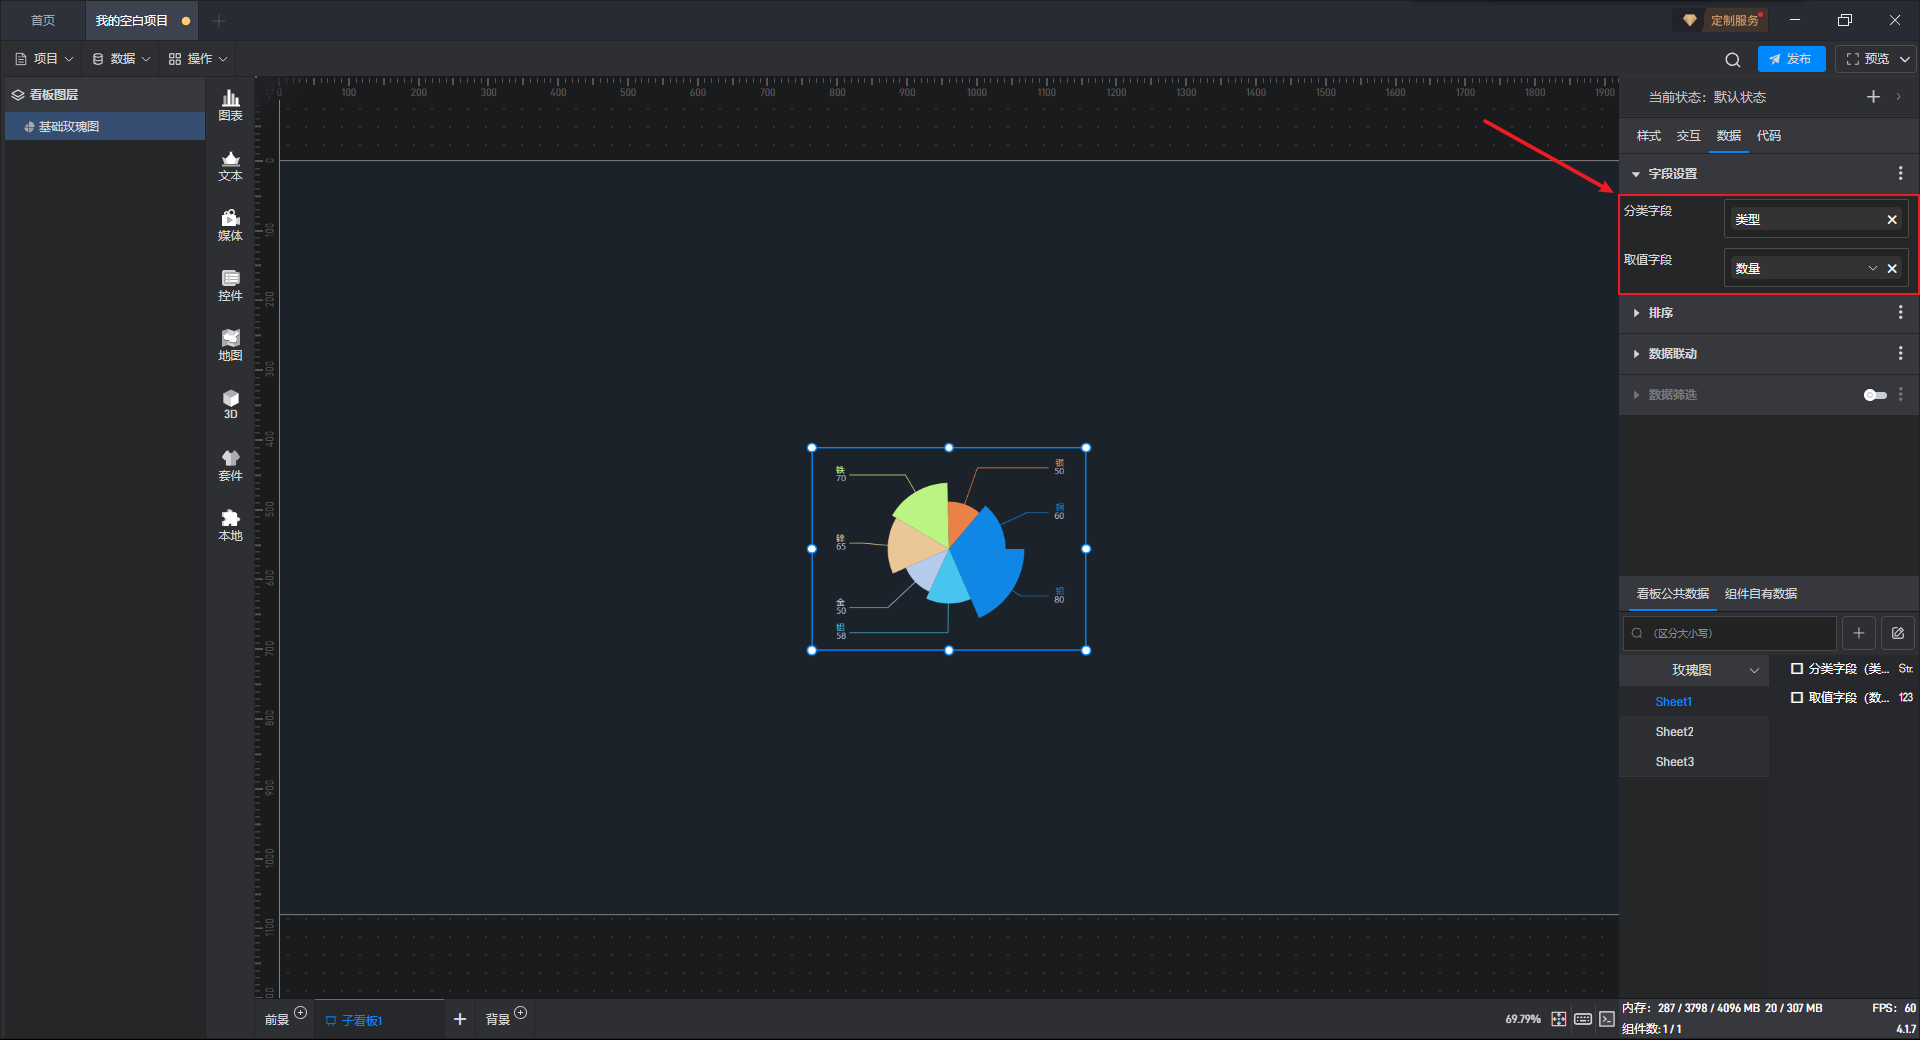Switch to the 样式 tab
This screenshot has width=1920, height=1040.
(x=1649, y=136)
